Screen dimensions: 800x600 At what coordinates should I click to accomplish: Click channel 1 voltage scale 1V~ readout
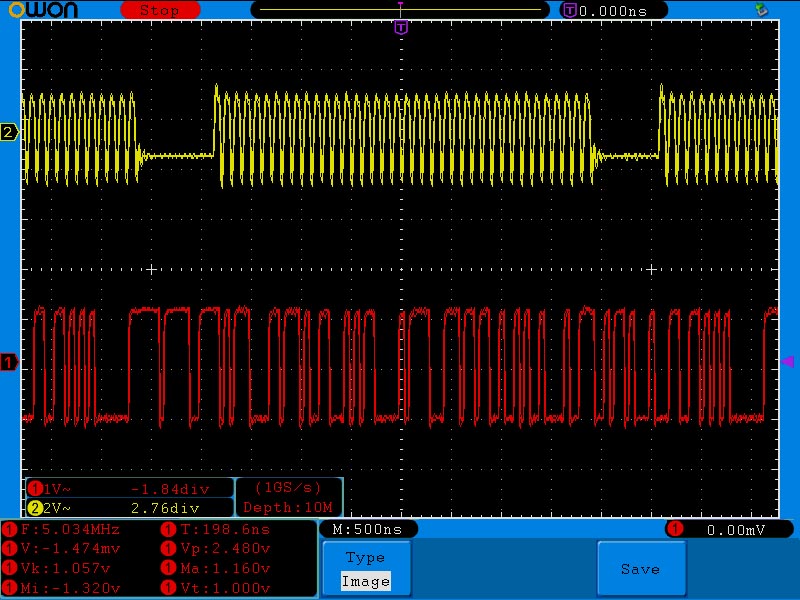point(57,489)
